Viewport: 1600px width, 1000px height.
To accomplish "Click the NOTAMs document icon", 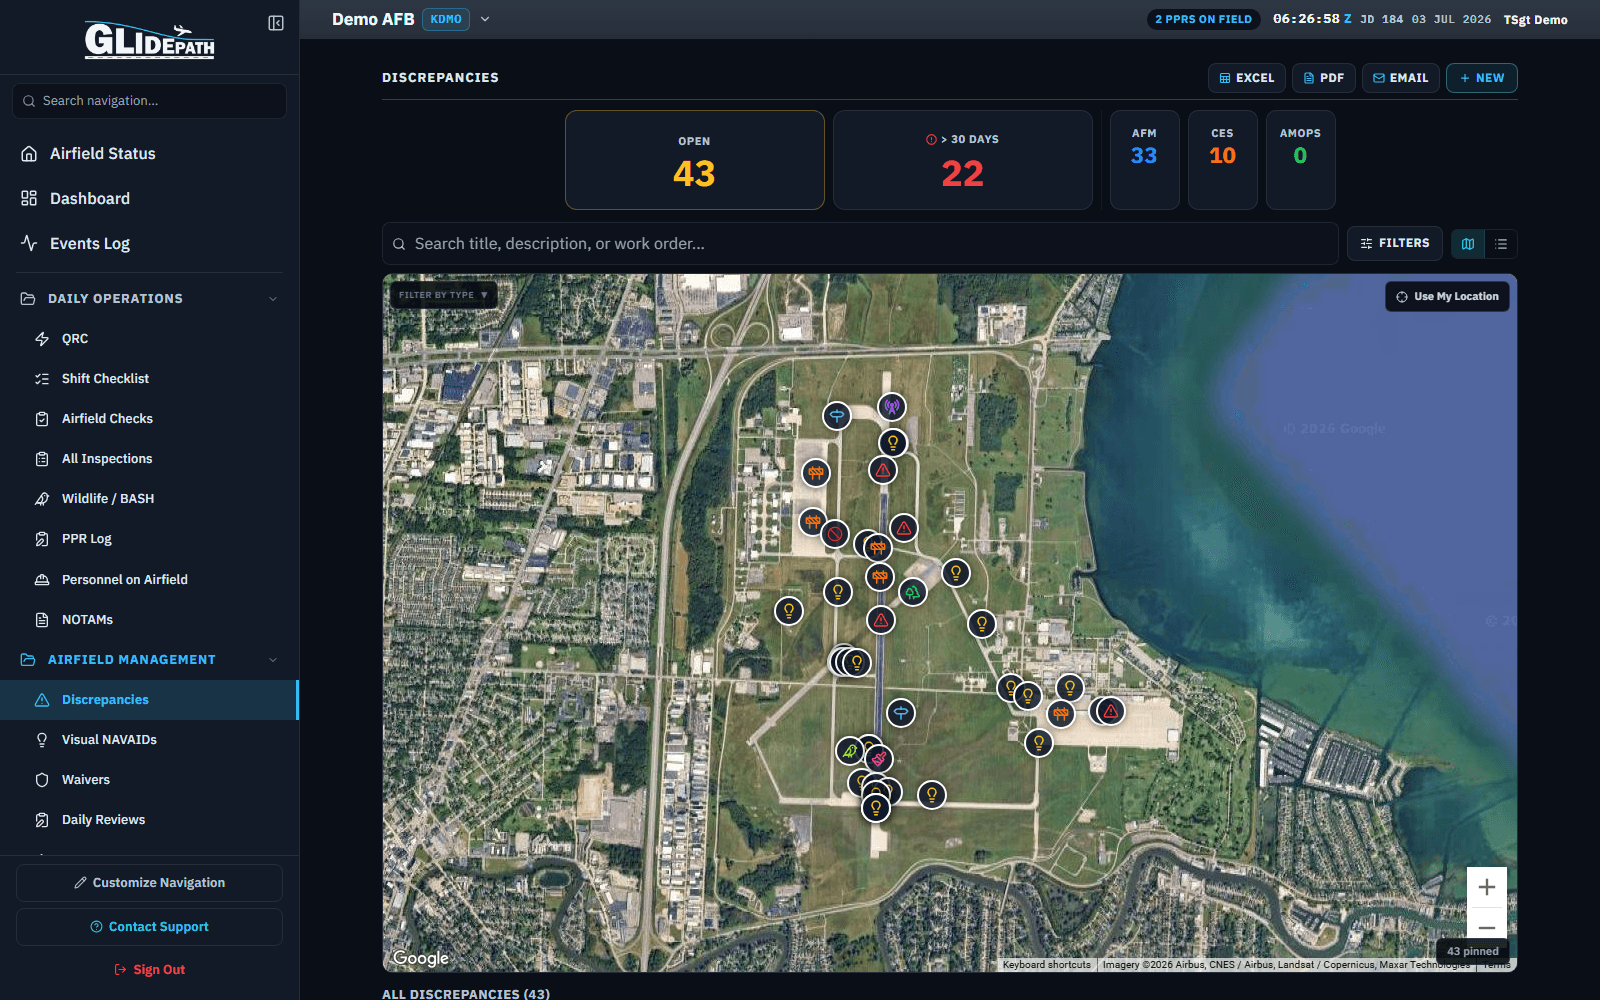I will pos(42,620).
